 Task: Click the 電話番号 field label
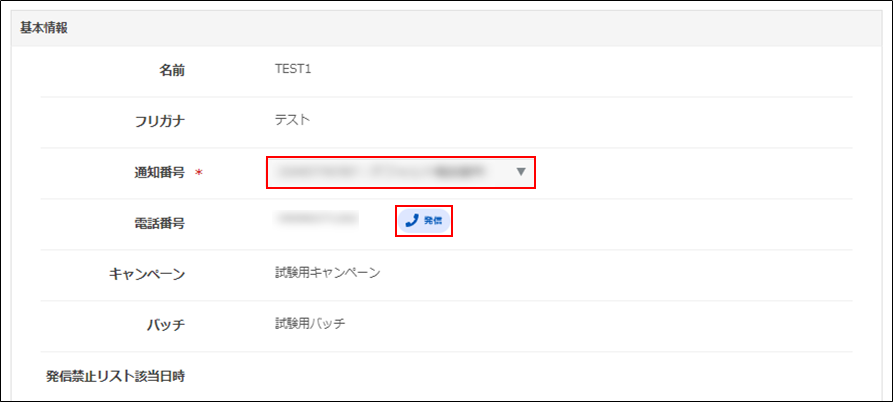point(158,223)
